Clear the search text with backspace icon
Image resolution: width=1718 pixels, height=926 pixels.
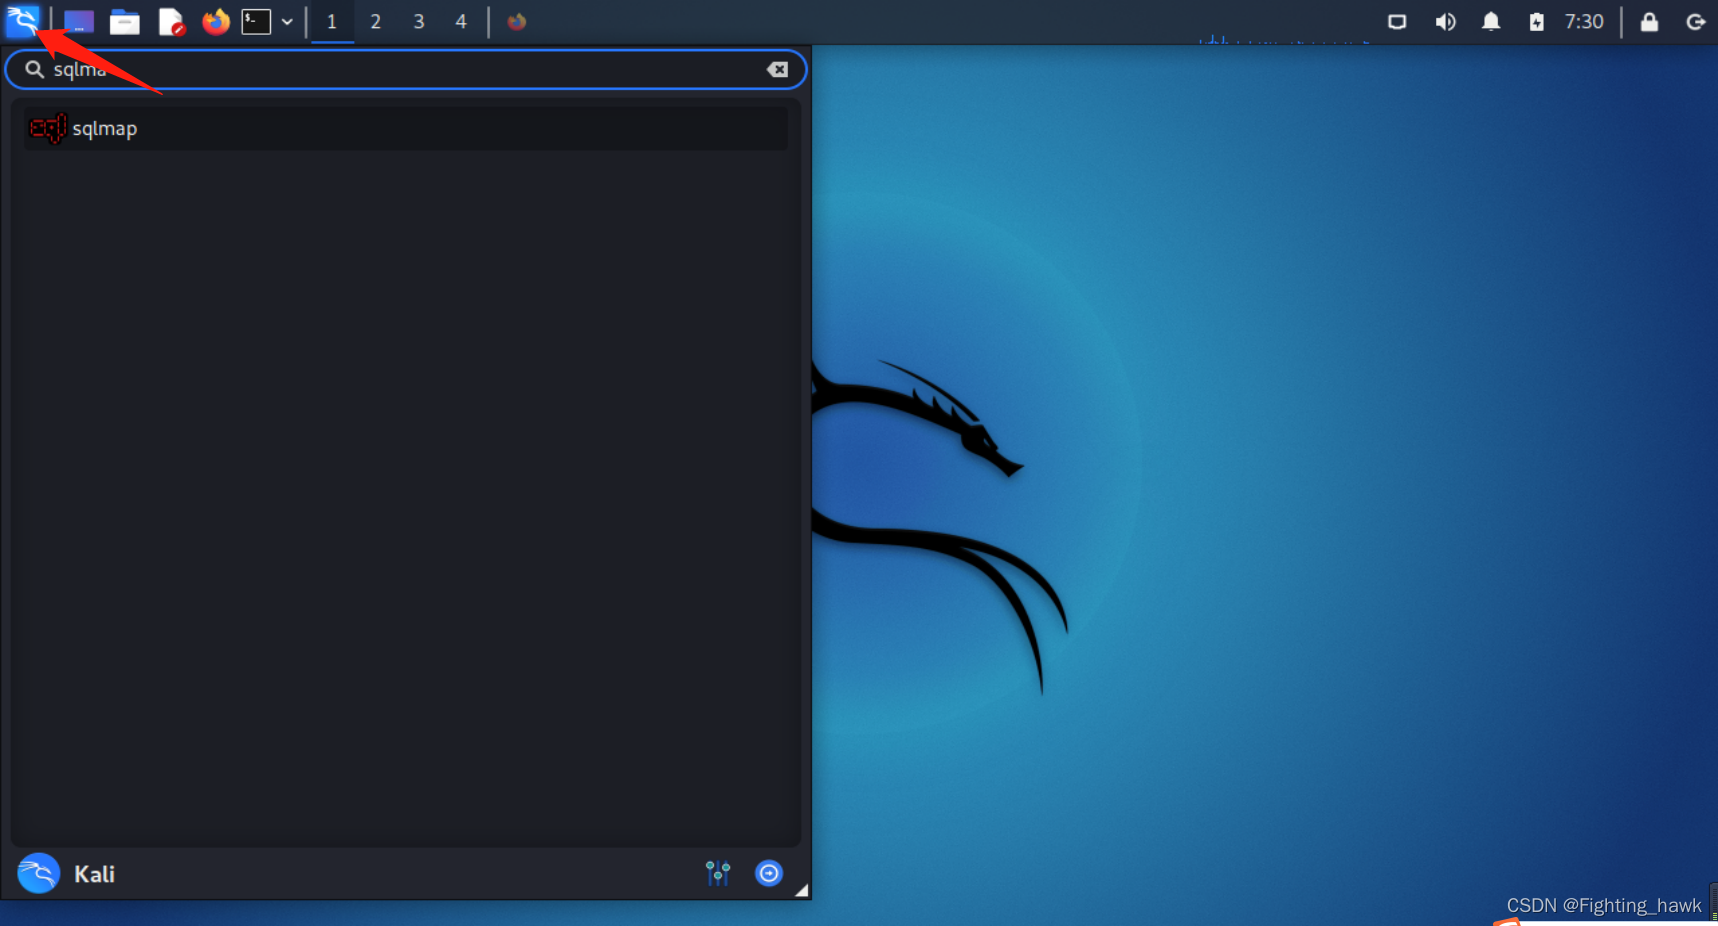coord(777,69)
